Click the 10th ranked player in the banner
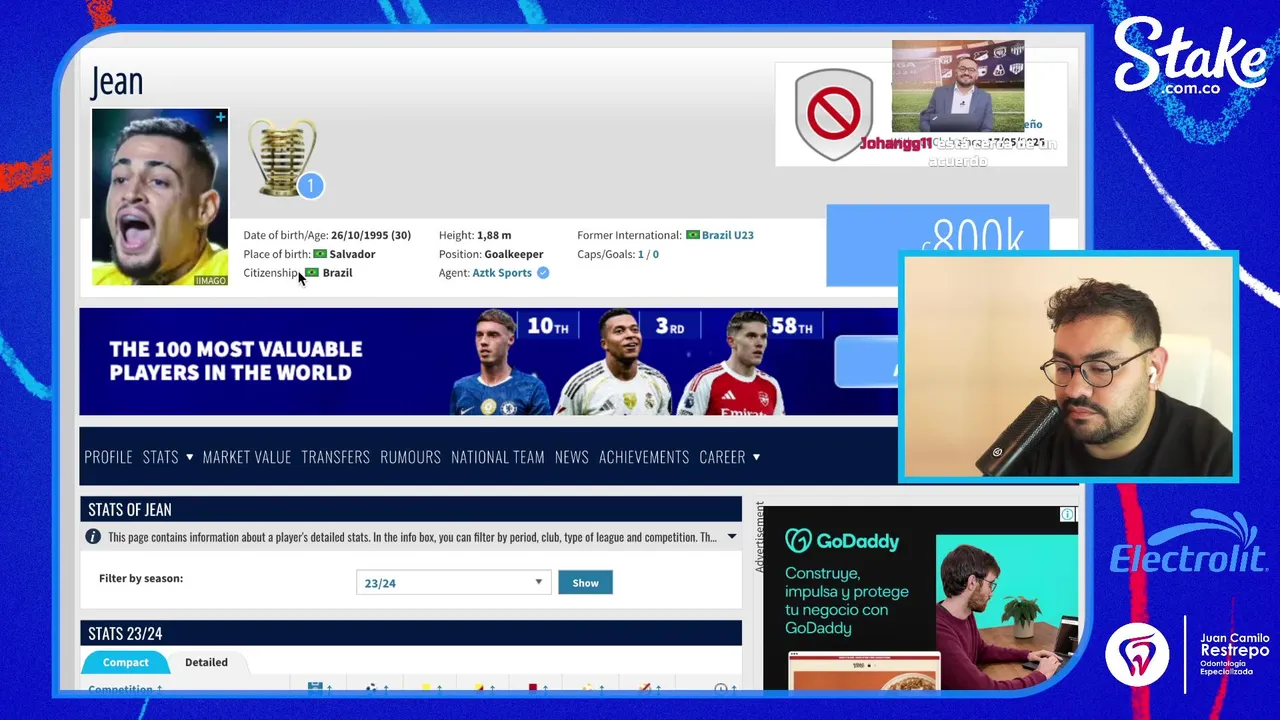This screenshot has height=720, width=1280. point(500,362)
